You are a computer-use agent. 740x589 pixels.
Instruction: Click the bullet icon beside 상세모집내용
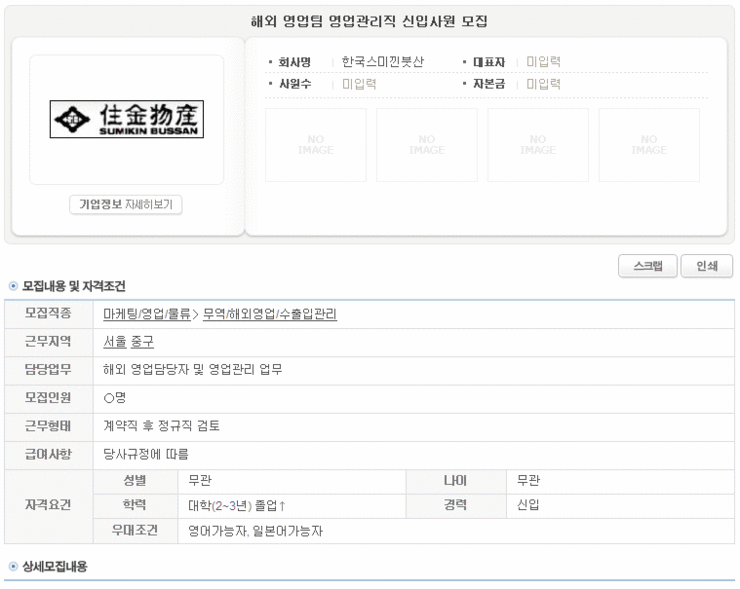tap(12, 567)
